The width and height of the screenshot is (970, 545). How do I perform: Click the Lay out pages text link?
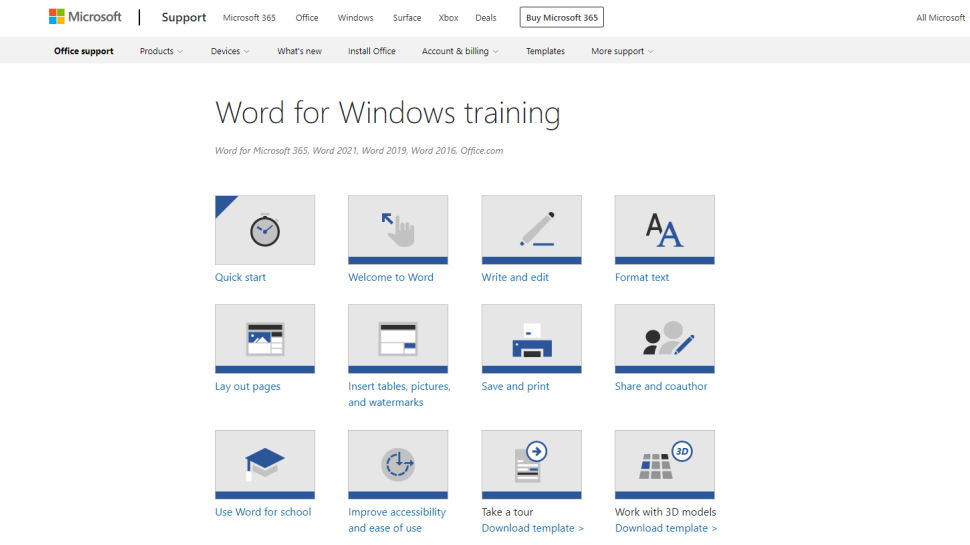pyautogui.click(x=247, y=387)
